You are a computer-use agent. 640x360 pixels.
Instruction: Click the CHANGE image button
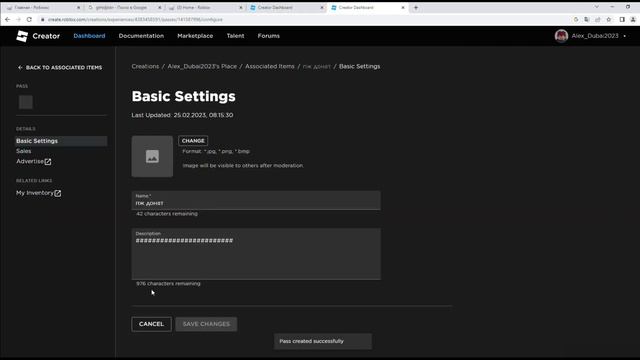(x=193, y=140)
